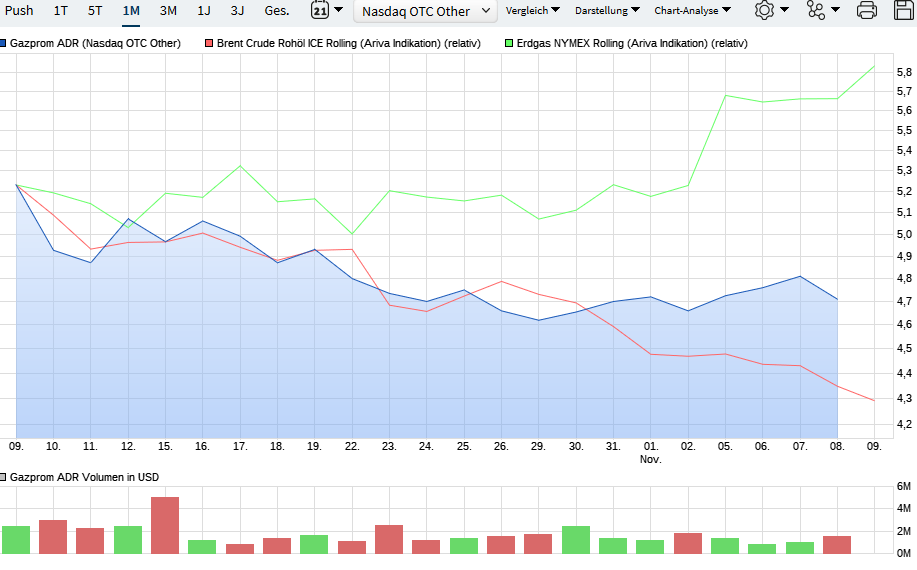Click the y-axis value 4,2

(x=904, y=424)
